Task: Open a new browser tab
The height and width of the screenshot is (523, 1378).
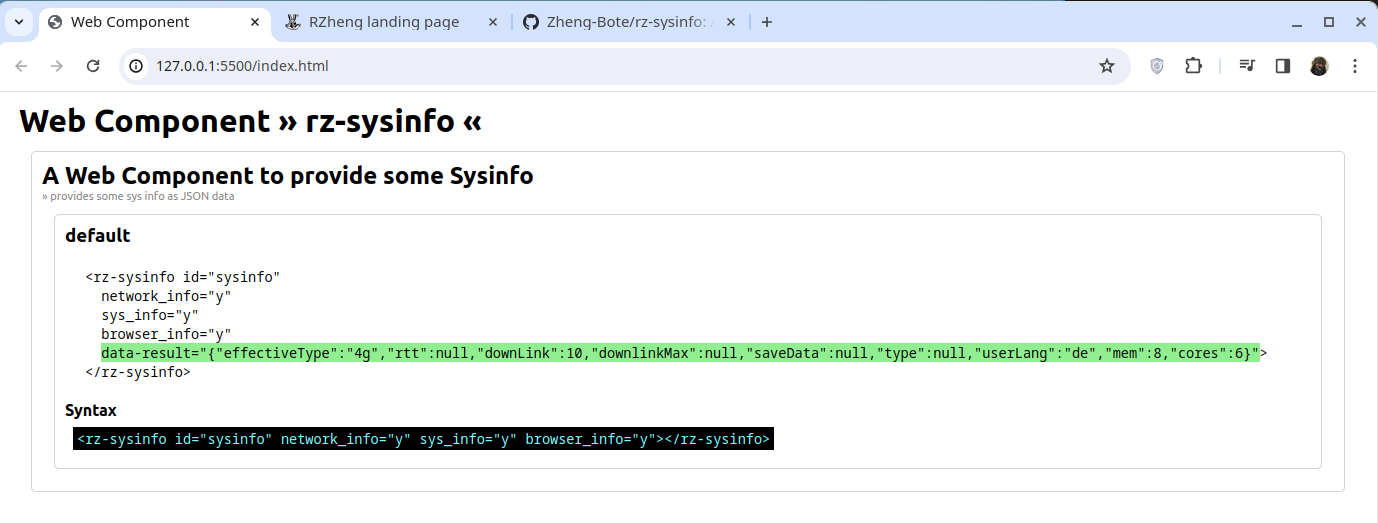Action: 767,22
